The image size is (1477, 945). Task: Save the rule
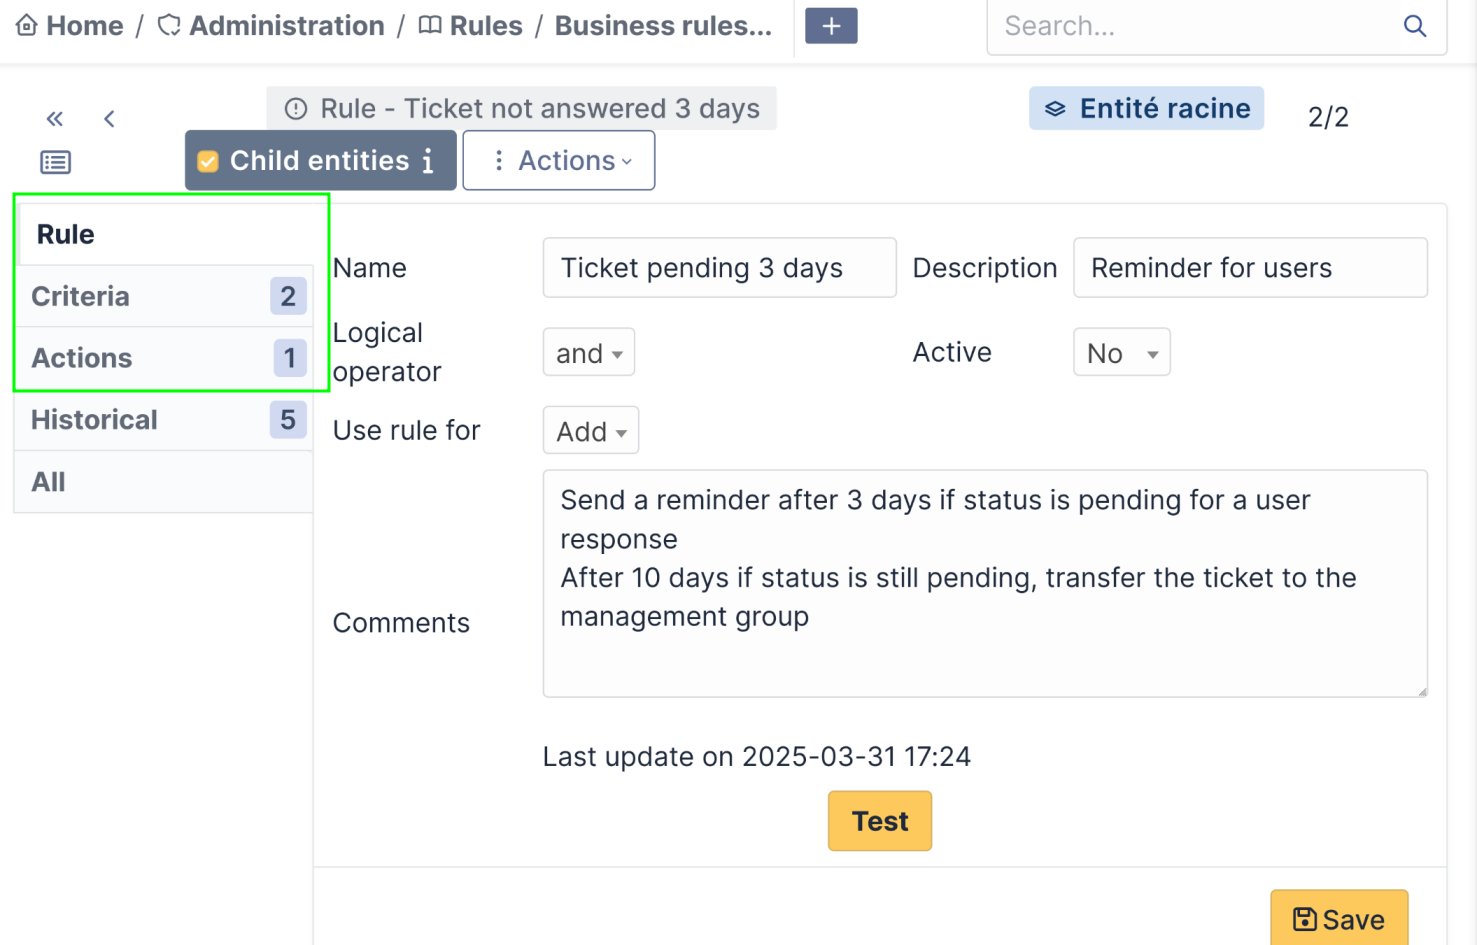1339,919
